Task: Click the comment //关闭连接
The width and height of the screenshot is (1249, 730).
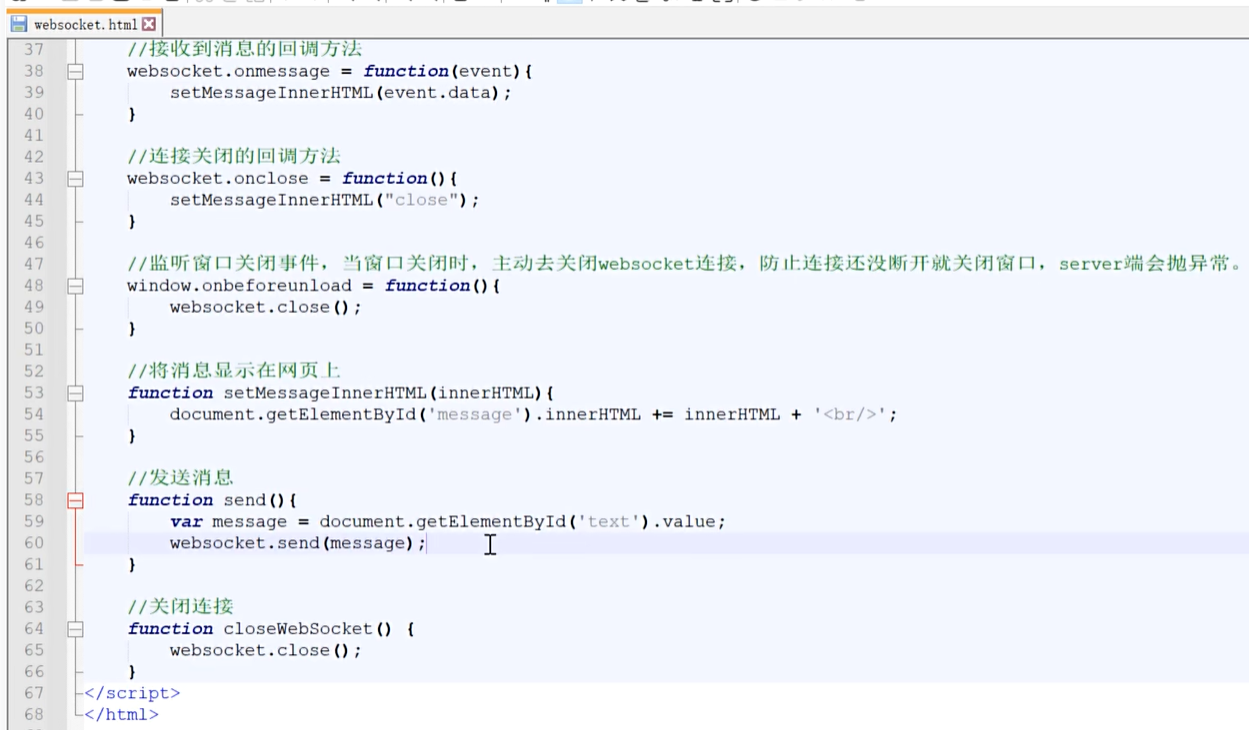Action: (180, 607)
